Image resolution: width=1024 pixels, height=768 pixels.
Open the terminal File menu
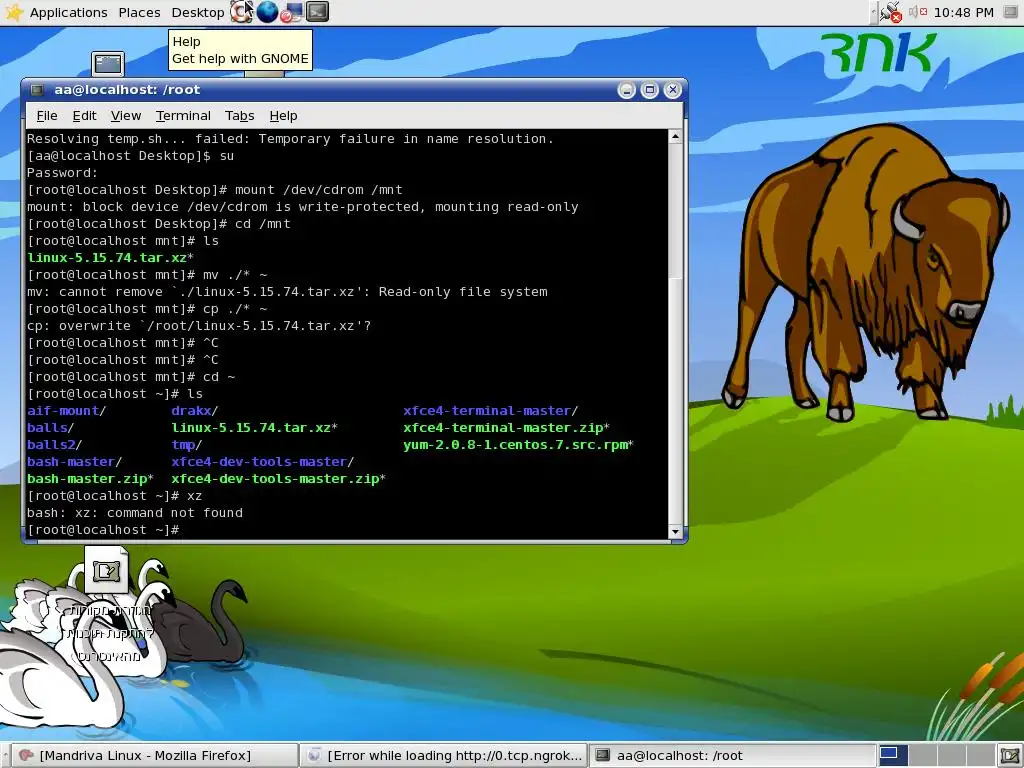pyautogui.click(x=47, y=116)
